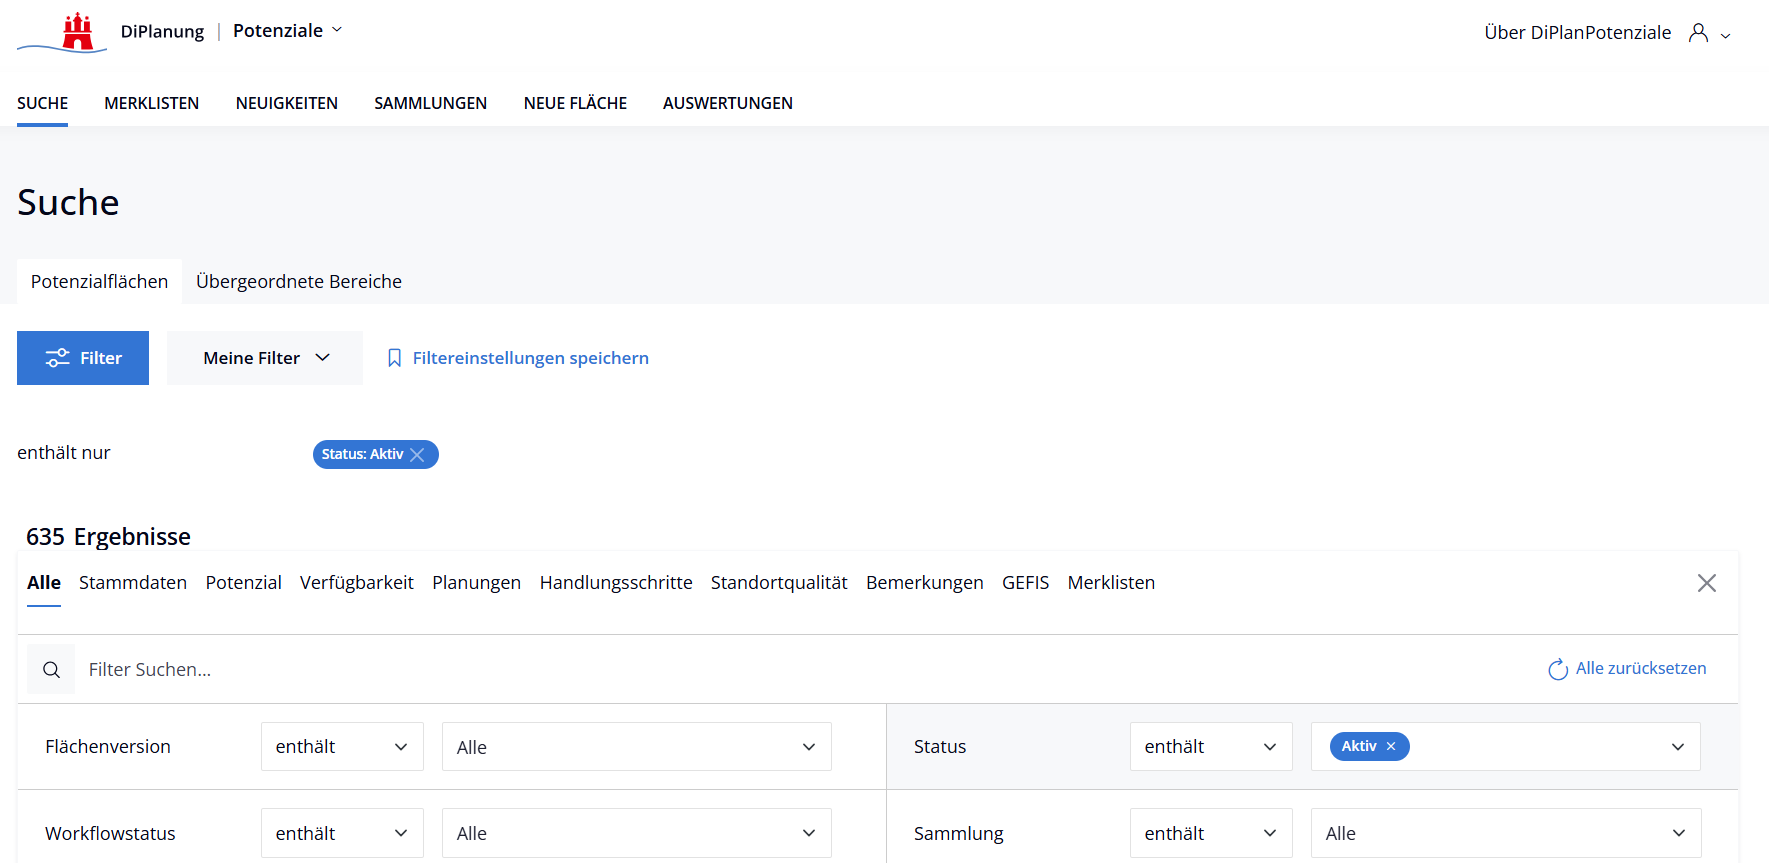
Task: Close the filter panel with X
Action: click(1706, 583)
